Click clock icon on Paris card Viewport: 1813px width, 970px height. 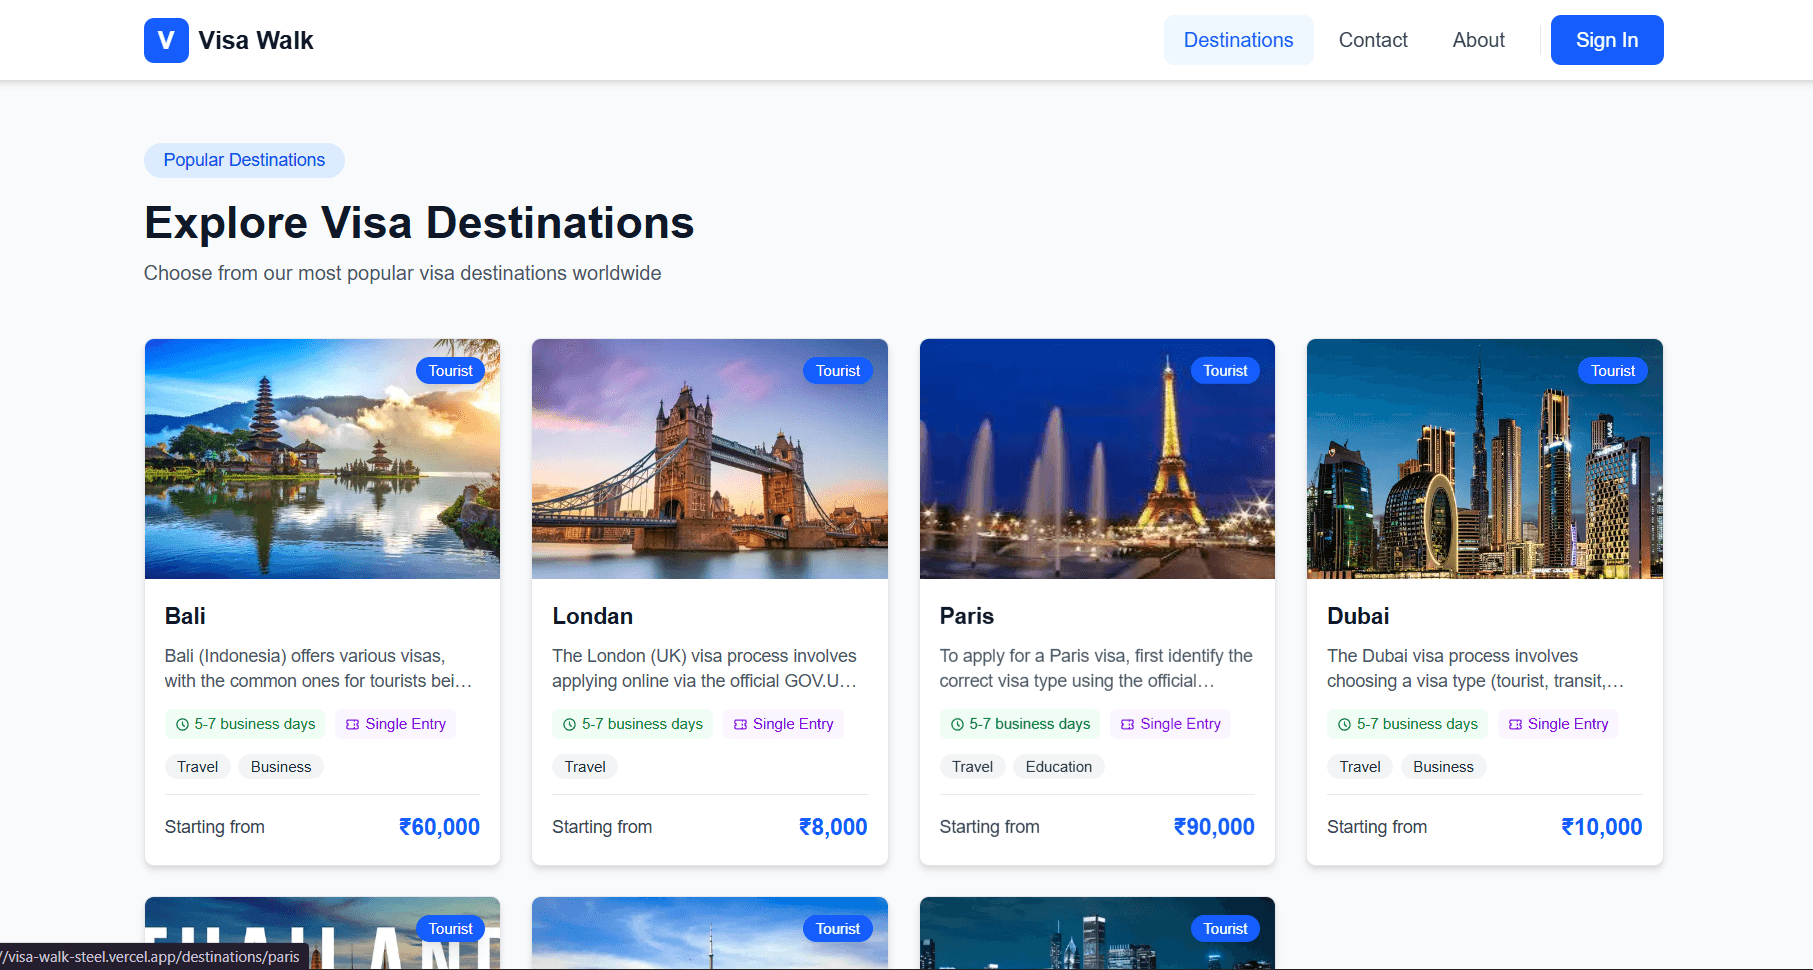coord(957,725)
